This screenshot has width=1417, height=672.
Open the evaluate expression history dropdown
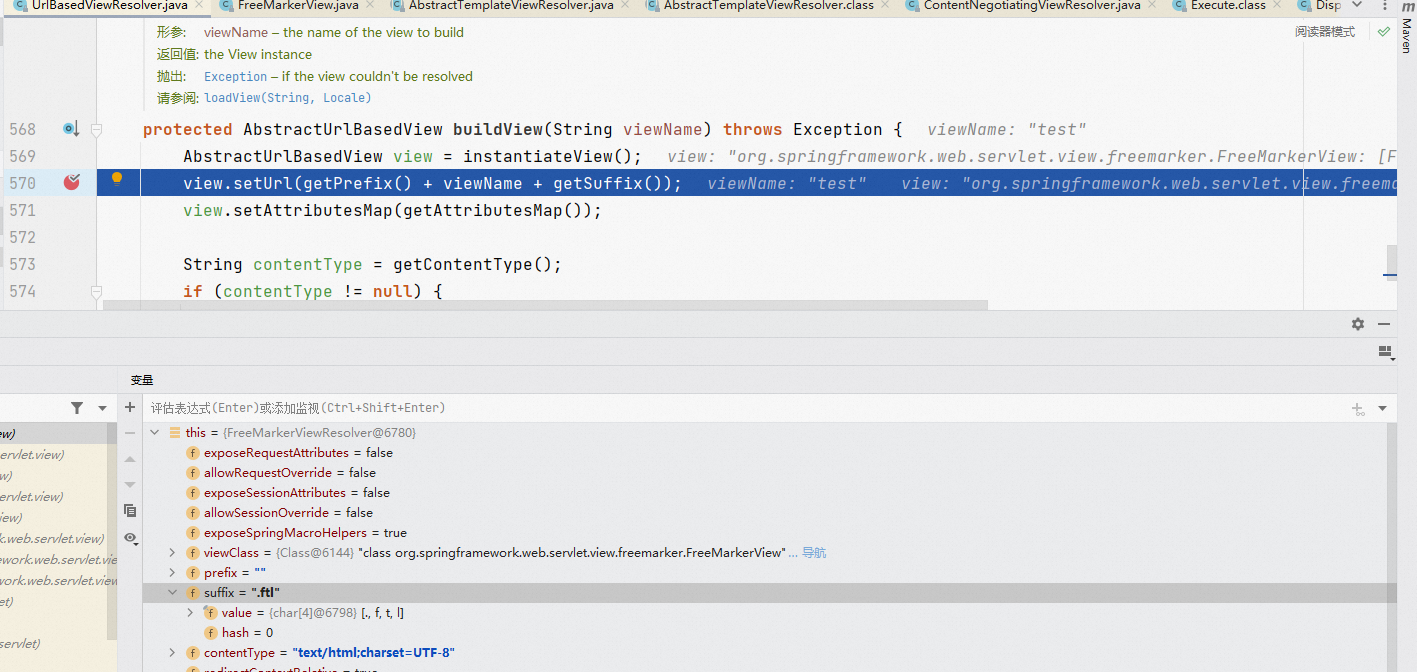coord(1383,408)
